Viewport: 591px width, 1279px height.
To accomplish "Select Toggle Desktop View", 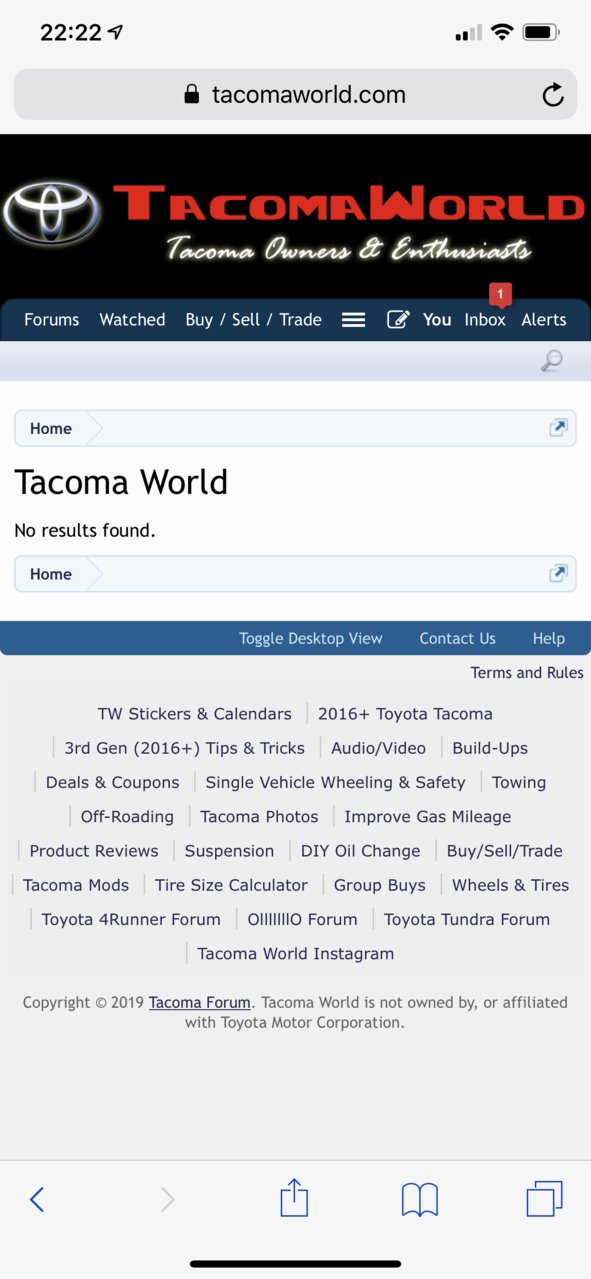I will pyautogui.click(x=311, y=638).
